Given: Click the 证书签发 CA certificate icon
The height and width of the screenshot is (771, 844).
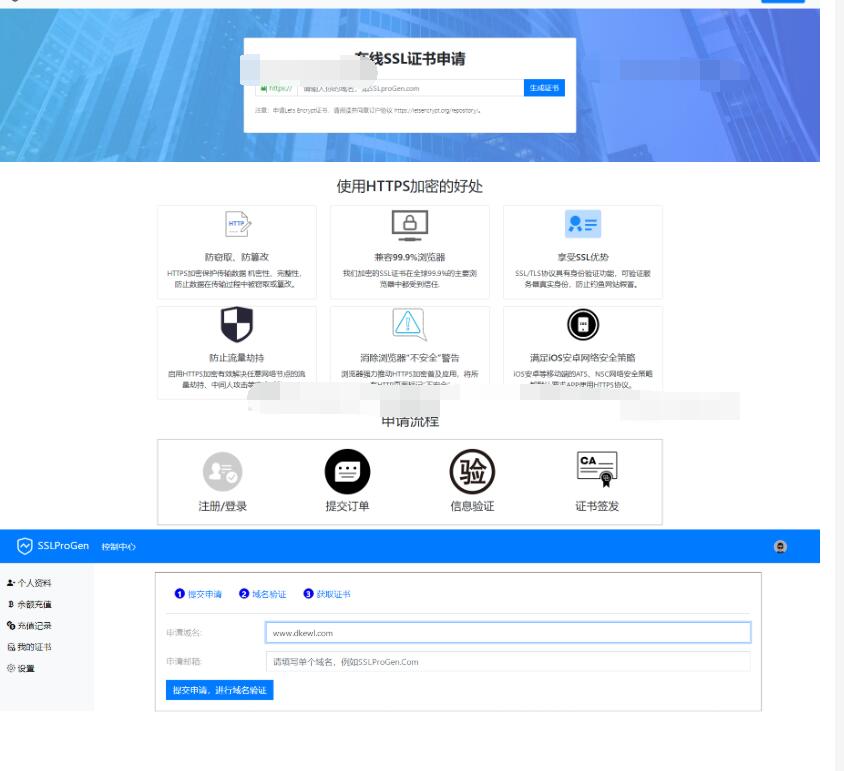Looking at the screenshot, I should click(x=597, y=468).
